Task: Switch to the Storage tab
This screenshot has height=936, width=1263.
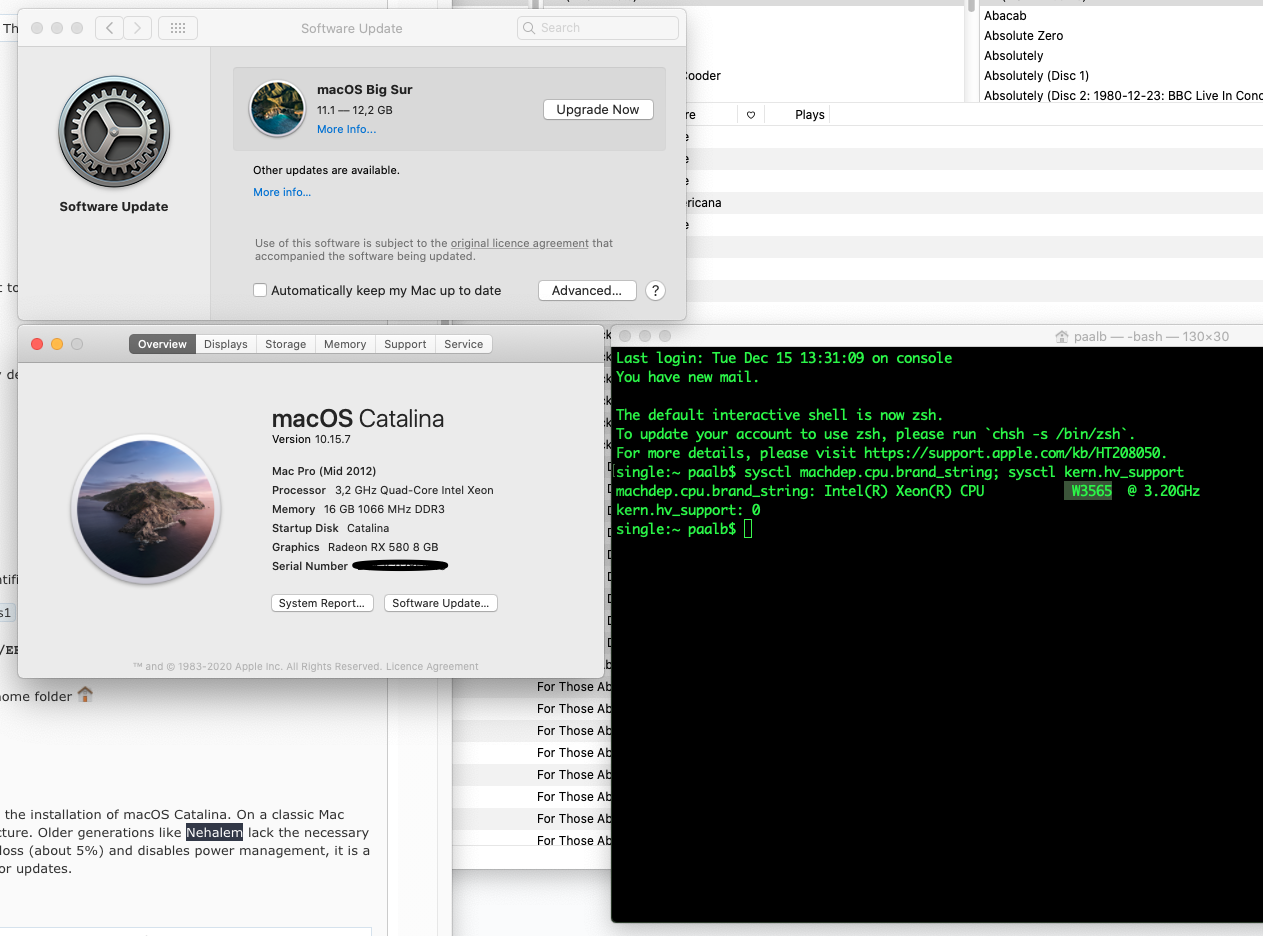Action: 286,344
